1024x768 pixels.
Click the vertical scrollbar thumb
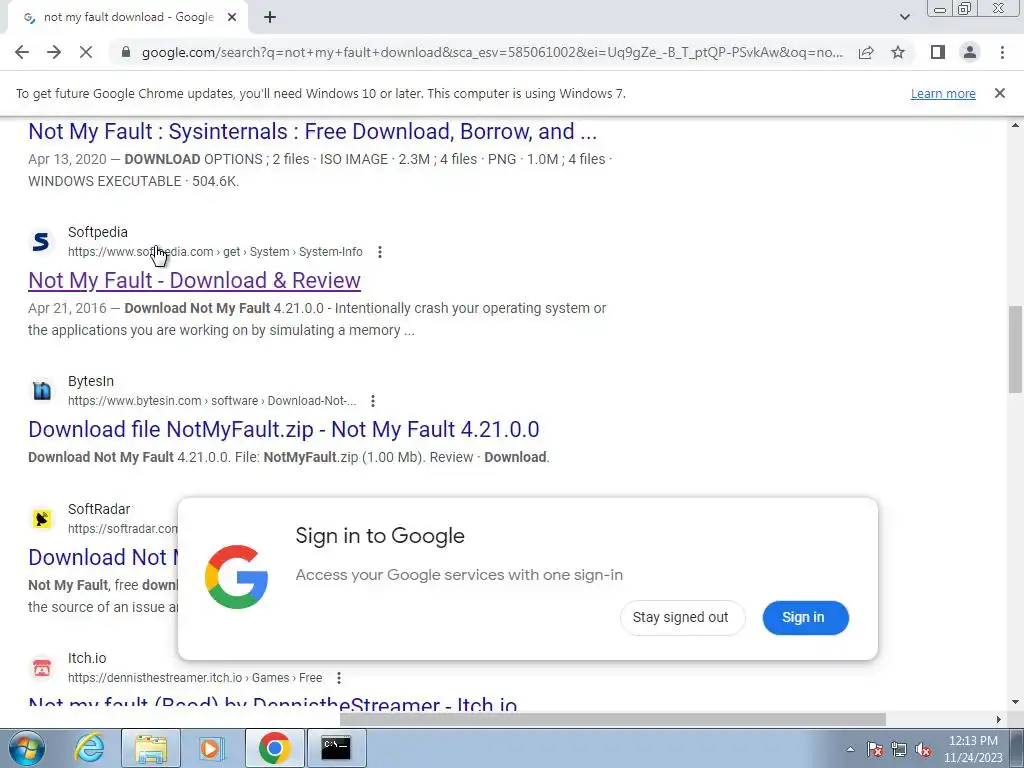1015,349
